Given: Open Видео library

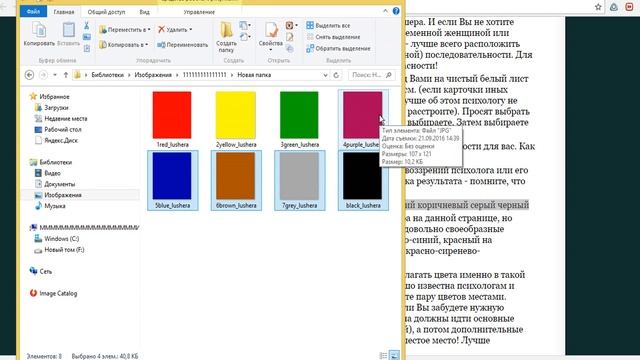Looking at the screenshot, I should 52,173.
